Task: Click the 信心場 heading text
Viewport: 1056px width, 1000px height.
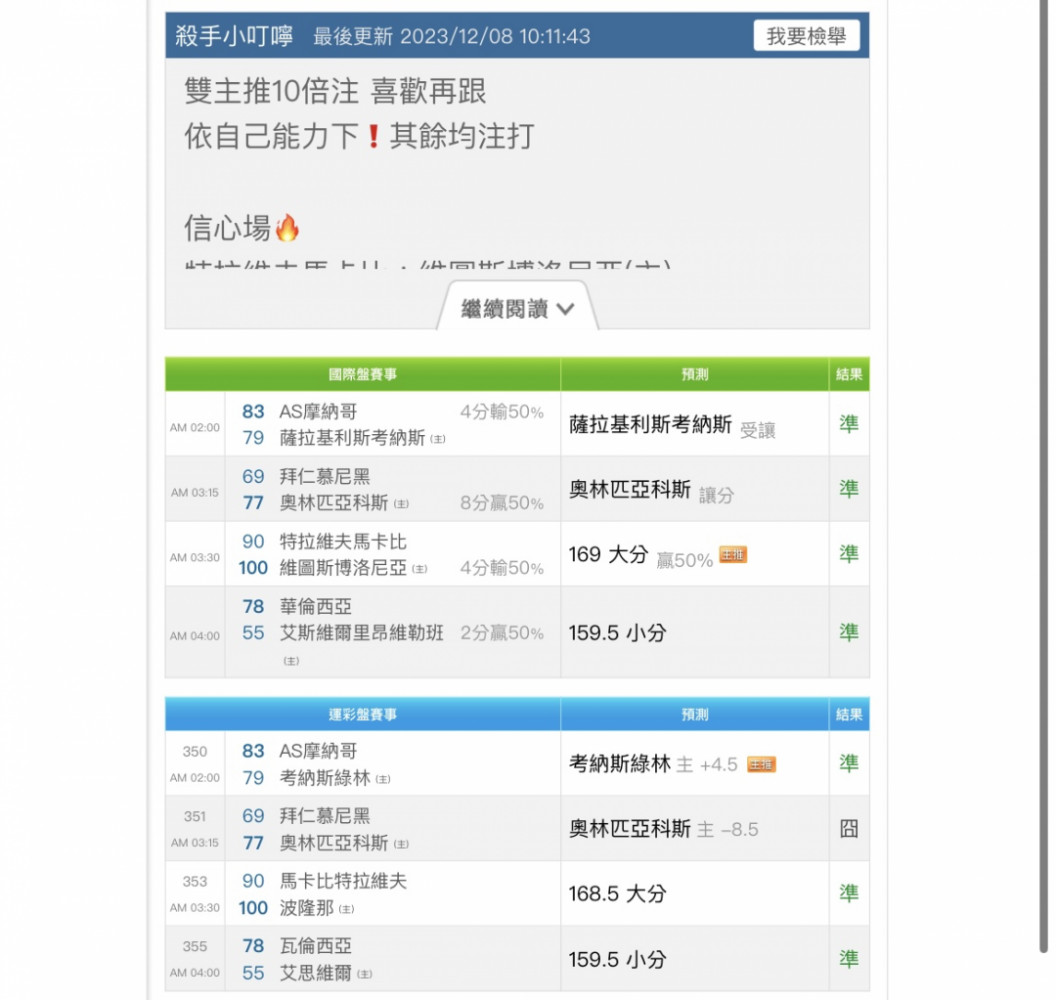Action: click(x=228, y=228)
